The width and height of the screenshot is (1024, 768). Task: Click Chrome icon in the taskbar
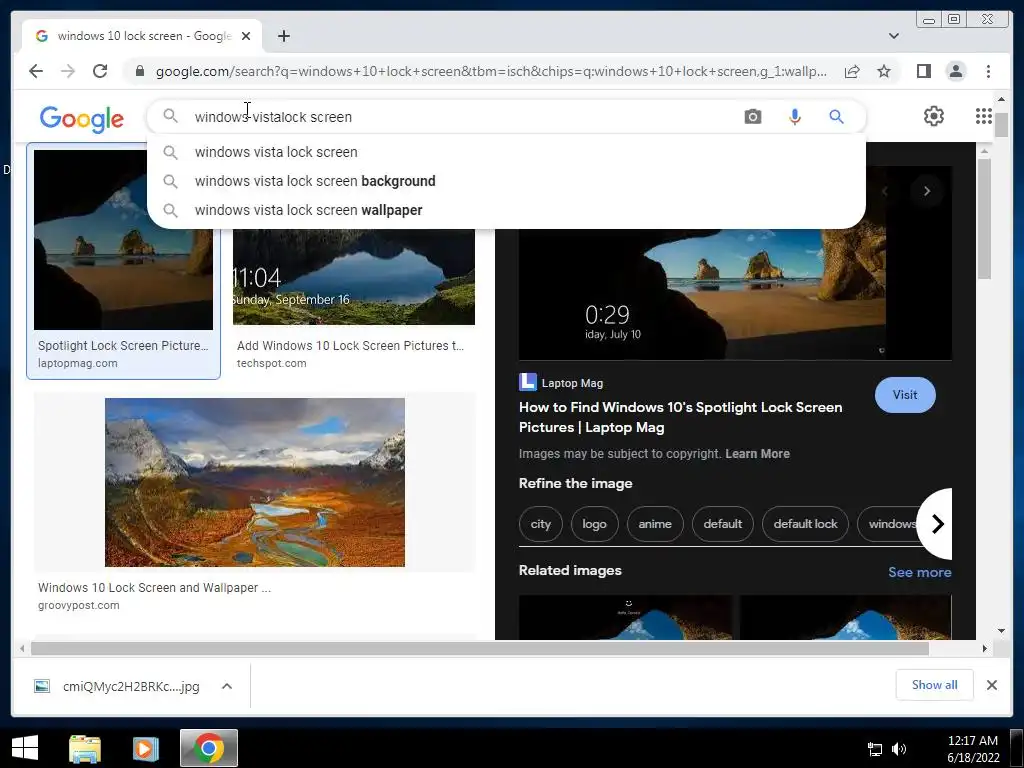tap(208, 748)
